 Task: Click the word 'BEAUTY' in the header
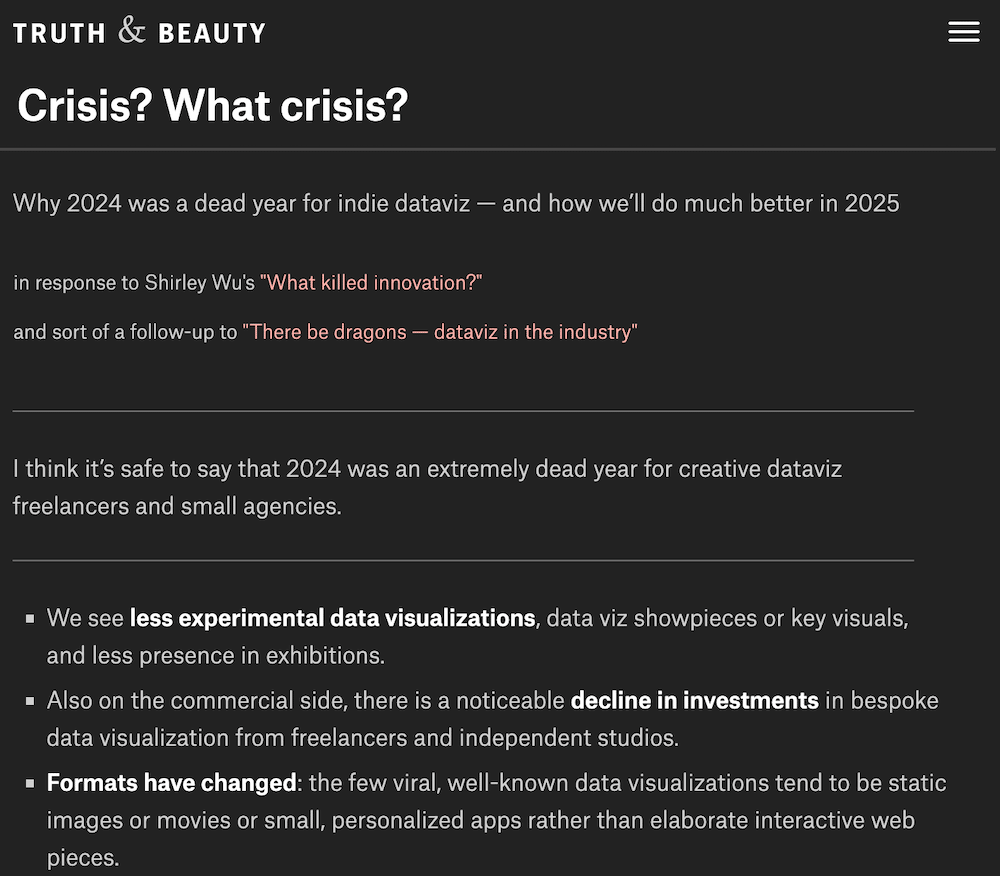[x=212, y=33]
